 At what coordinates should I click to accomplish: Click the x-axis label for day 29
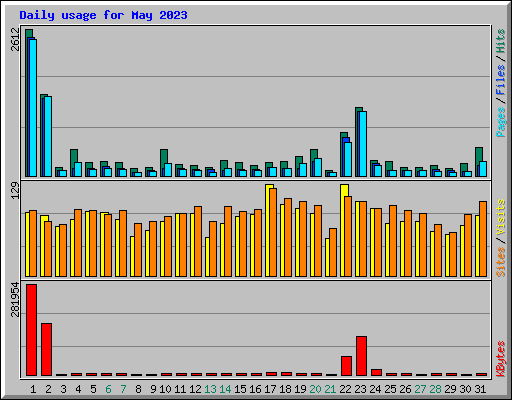coord(450,389)
